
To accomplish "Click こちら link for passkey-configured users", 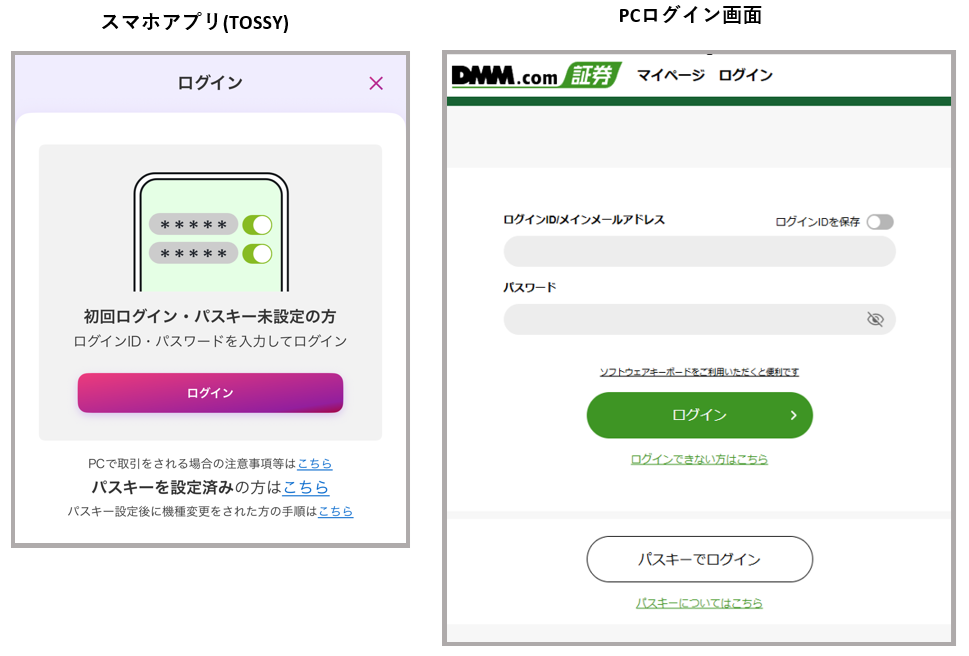I will [x=306, y=488].
